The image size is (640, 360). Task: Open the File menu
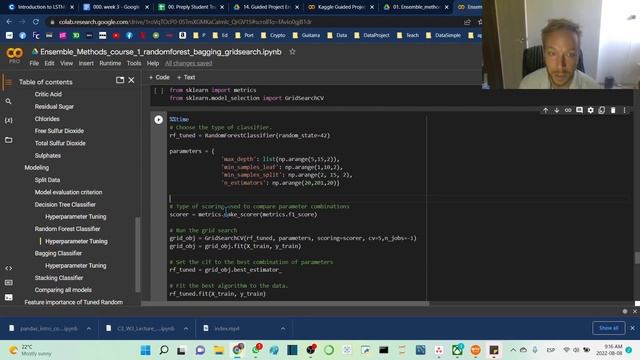[x=34, y=63]
